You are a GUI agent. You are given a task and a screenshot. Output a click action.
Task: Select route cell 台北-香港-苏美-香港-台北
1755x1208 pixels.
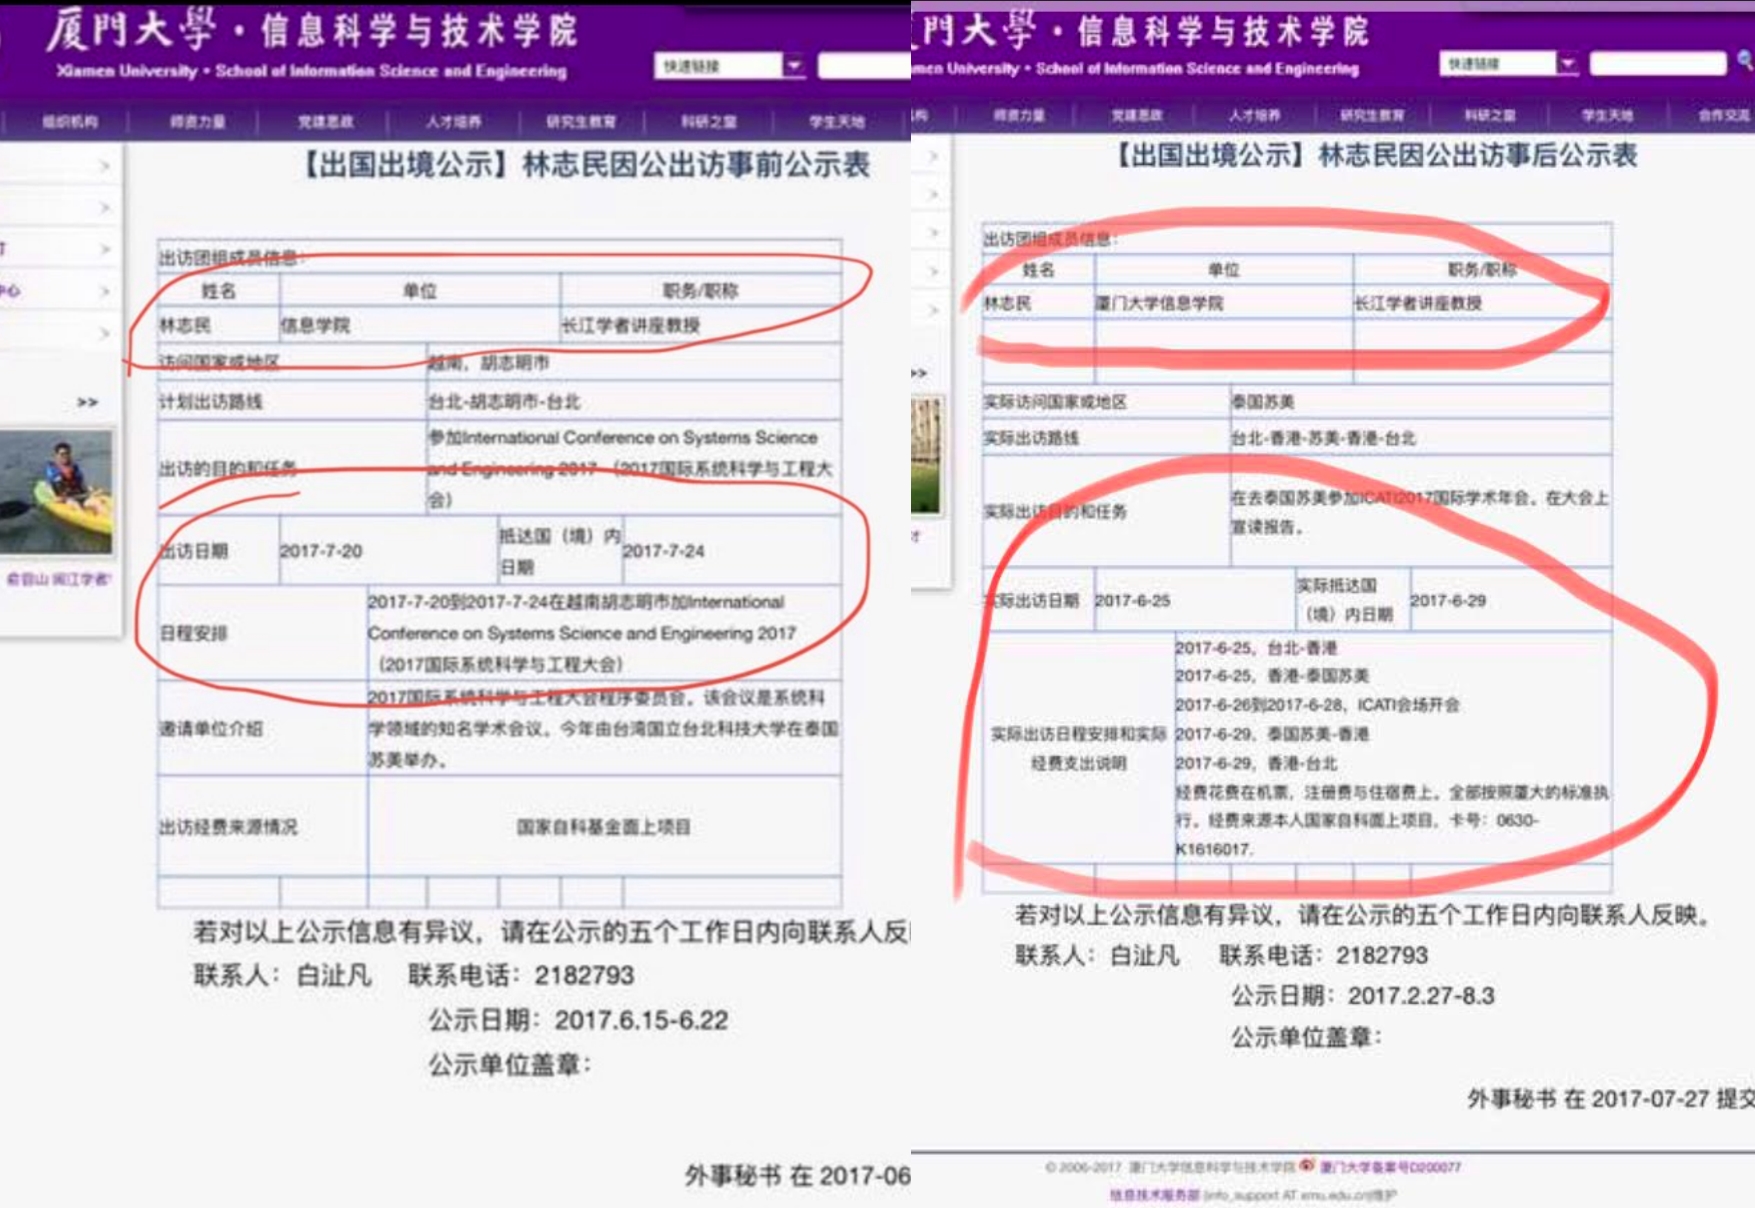click(1420, 438)
